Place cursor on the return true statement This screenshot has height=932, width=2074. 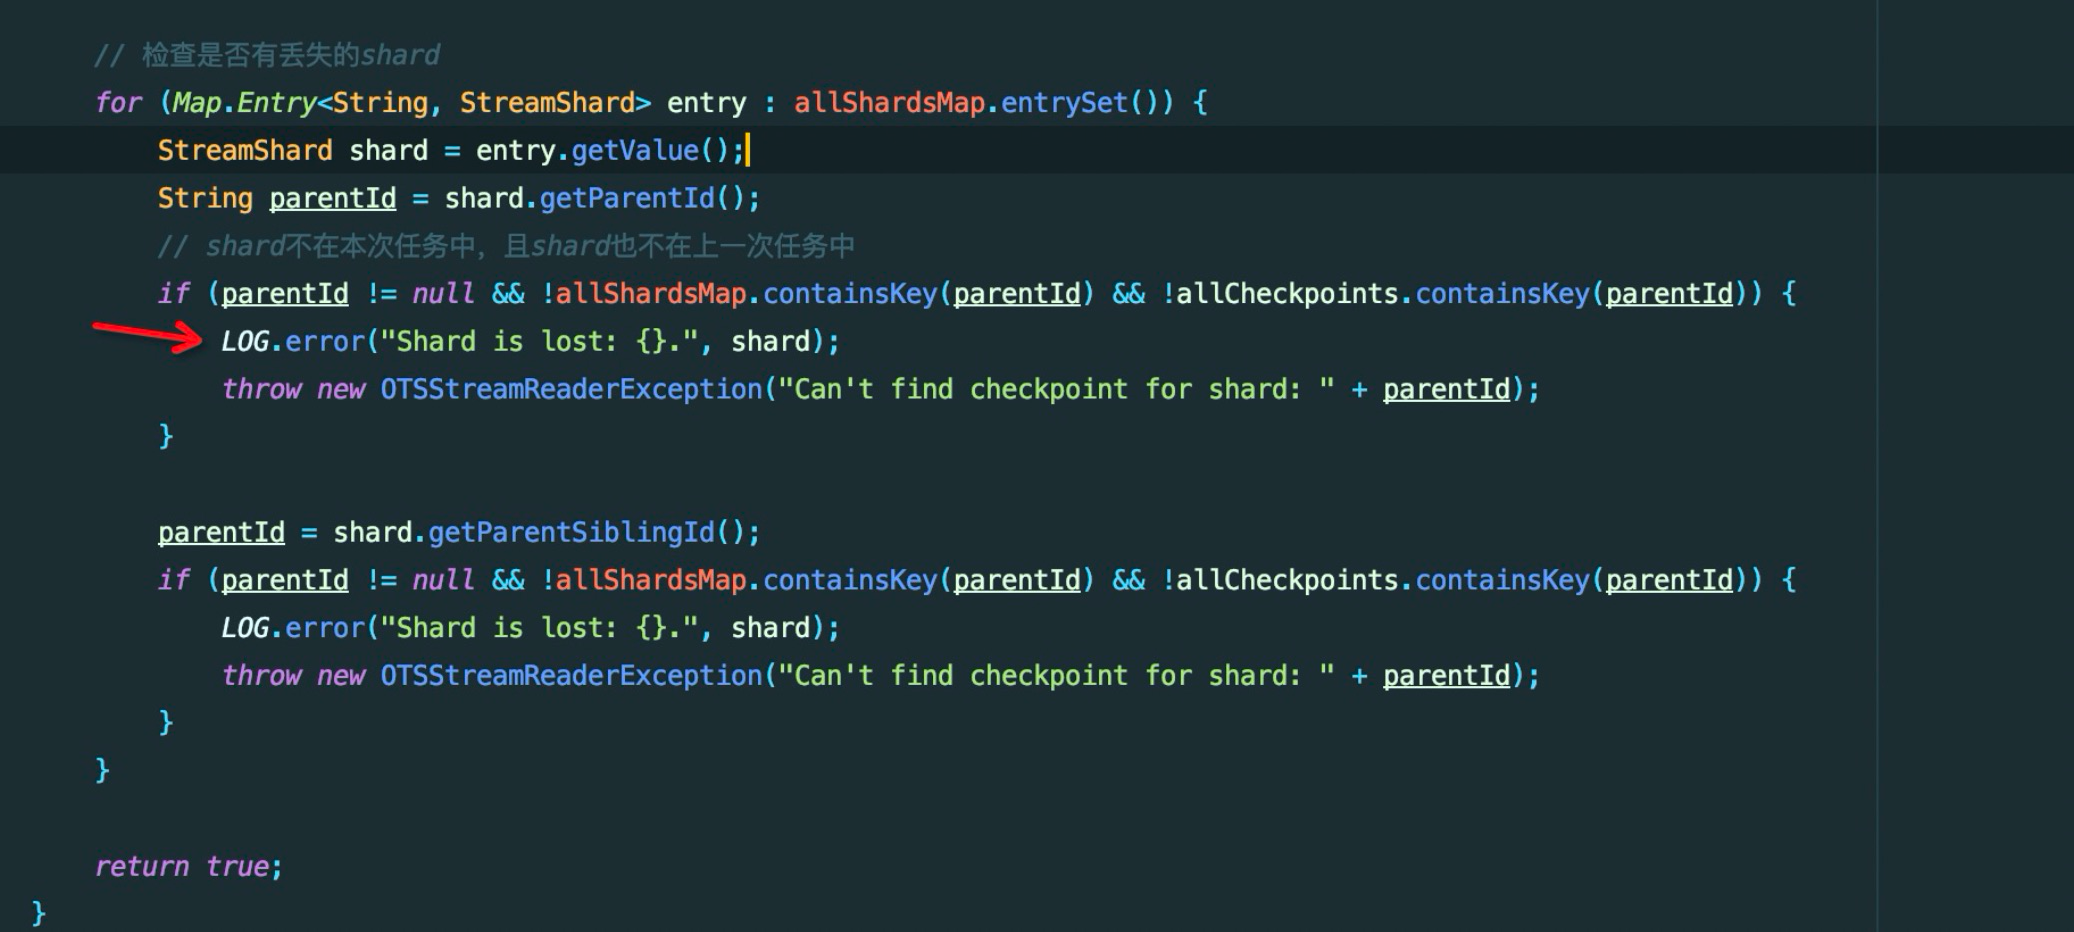(186, 866)
